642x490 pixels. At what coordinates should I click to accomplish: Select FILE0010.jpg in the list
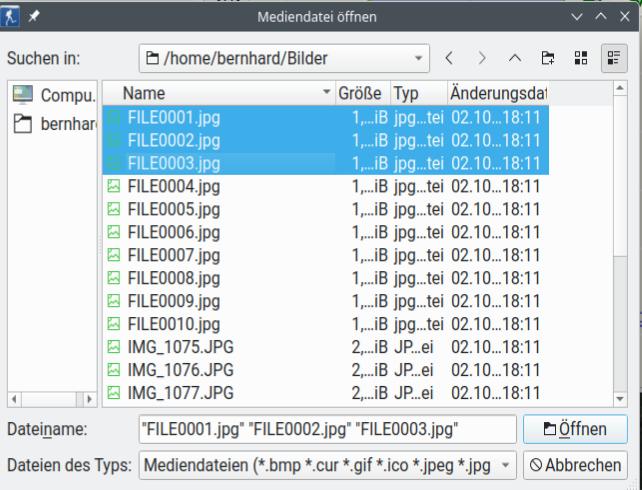[x=326, y=324]
